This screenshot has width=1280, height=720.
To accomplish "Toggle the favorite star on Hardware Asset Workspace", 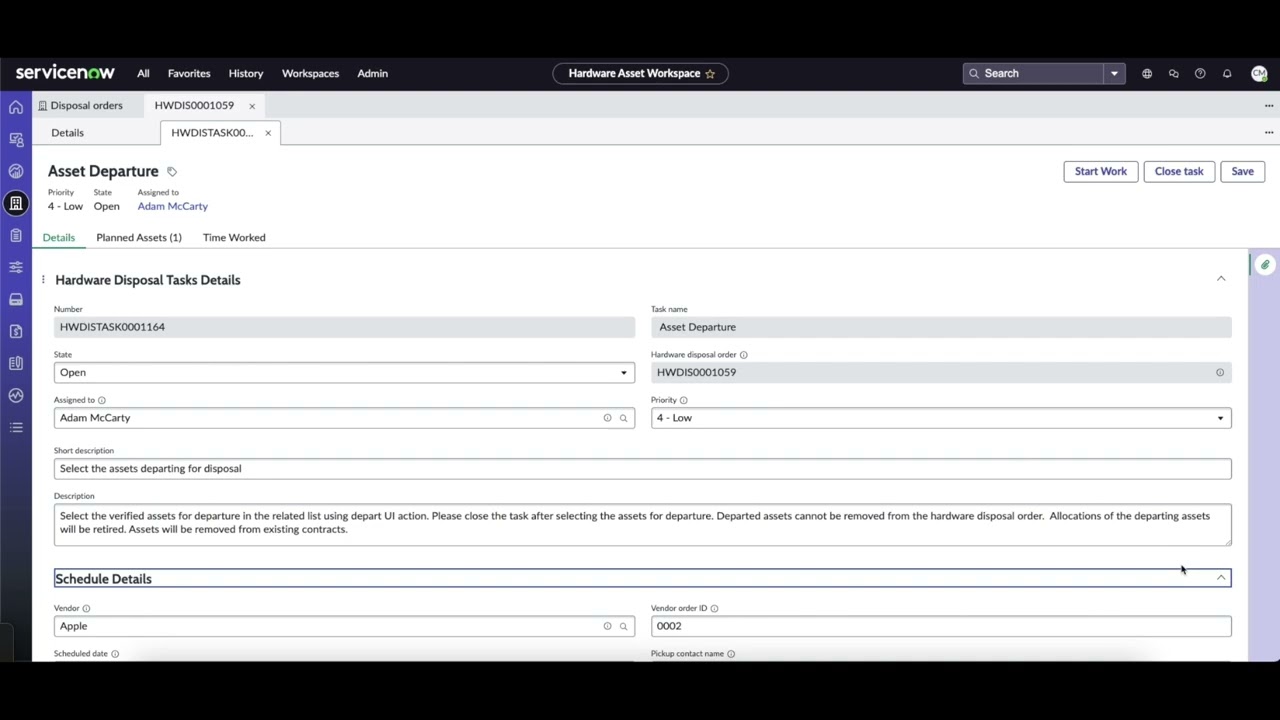I will coord(710,73).
